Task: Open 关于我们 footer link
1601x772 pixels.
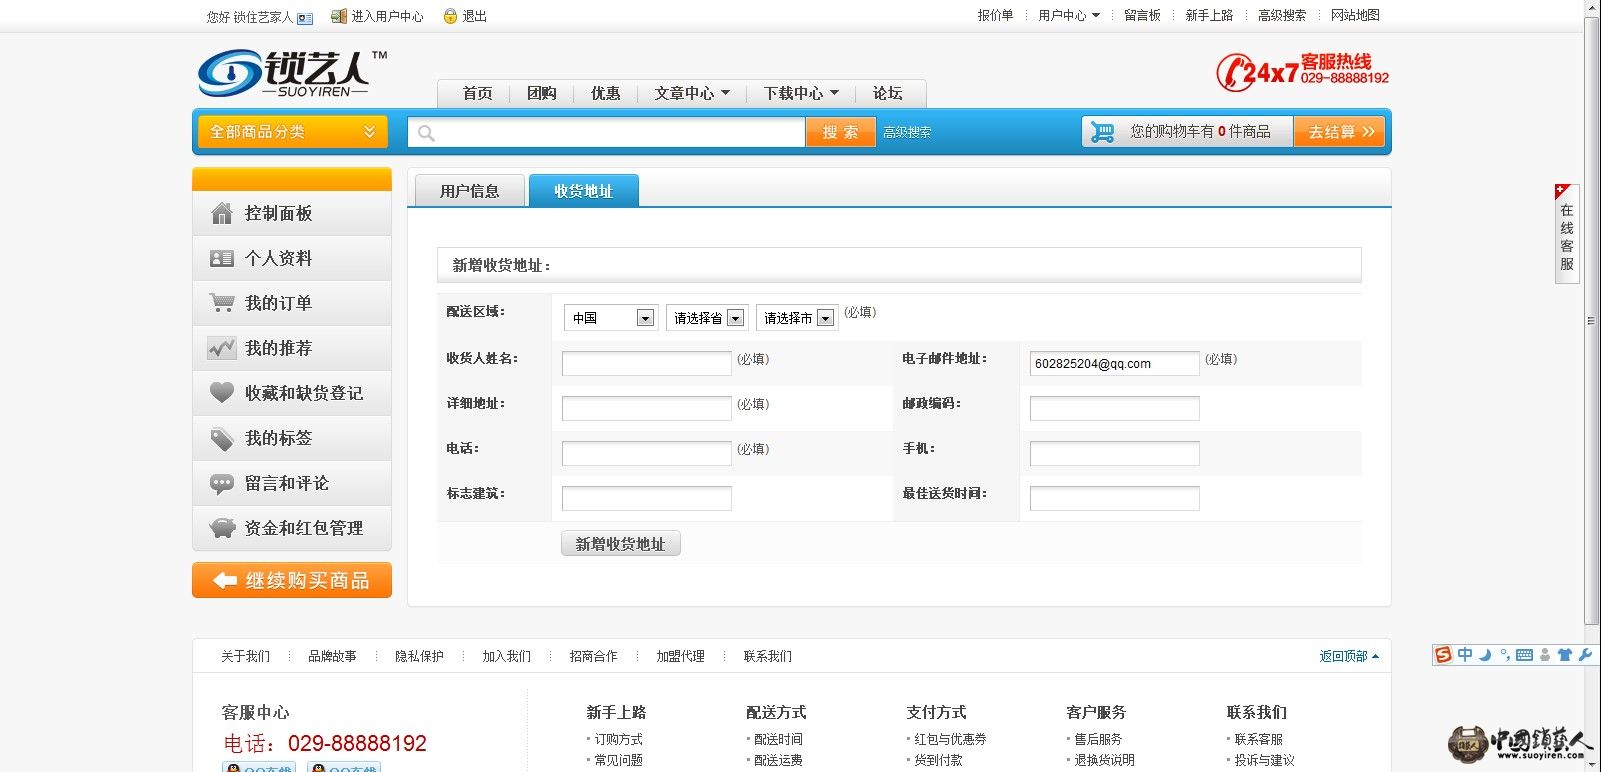Action: tap(245, 656)
